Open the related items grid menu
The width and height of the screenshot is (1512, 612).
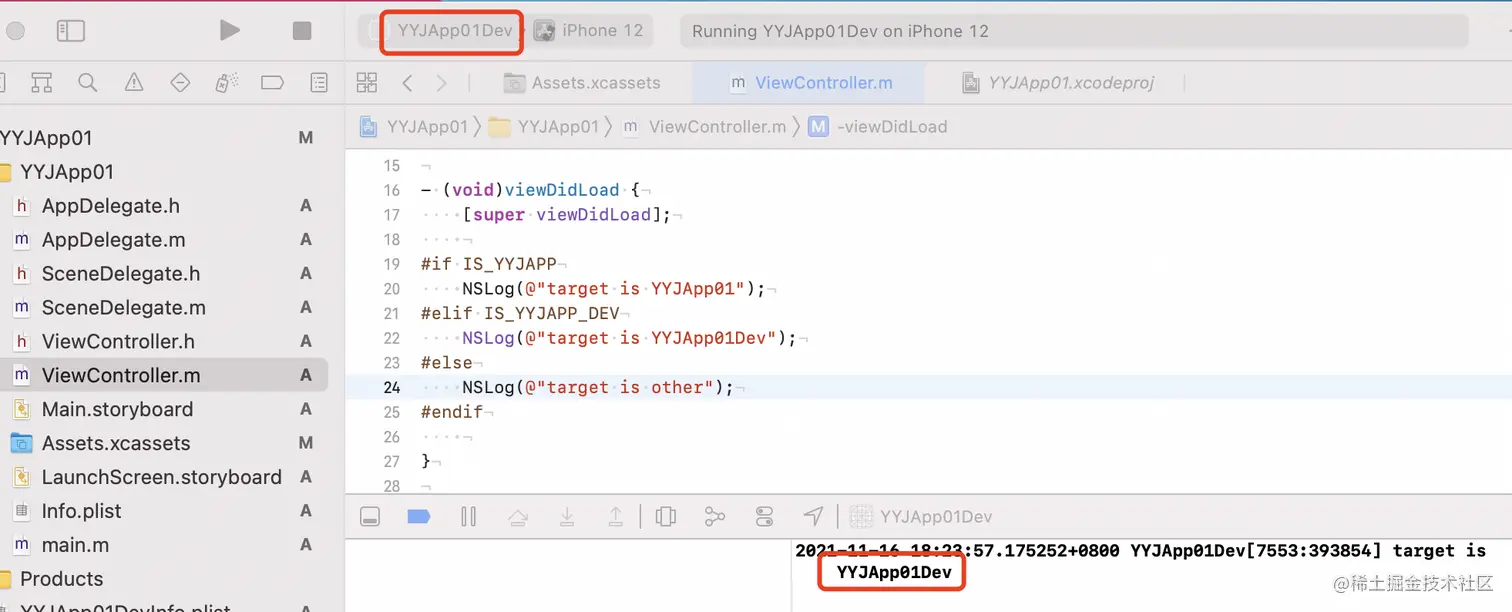[x=367, y=83]
